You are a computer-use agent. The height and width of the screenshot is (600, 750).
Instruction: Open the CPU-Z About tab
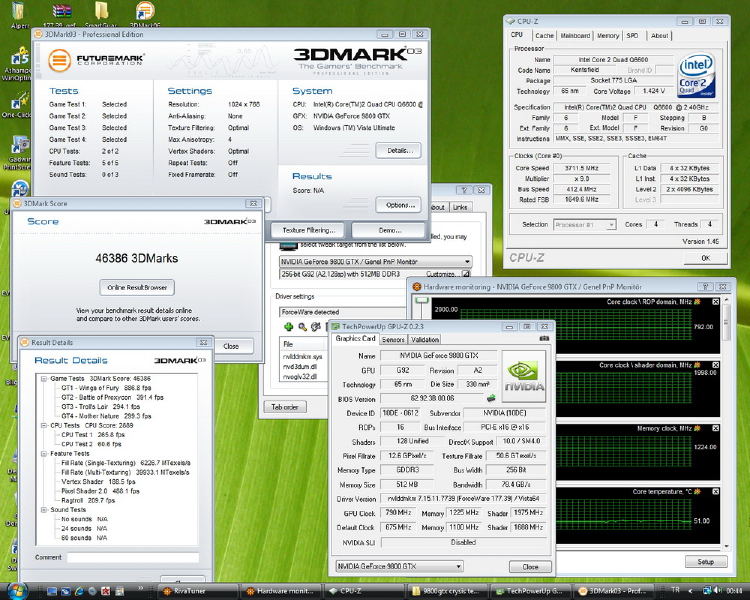(x=660, y=36)
